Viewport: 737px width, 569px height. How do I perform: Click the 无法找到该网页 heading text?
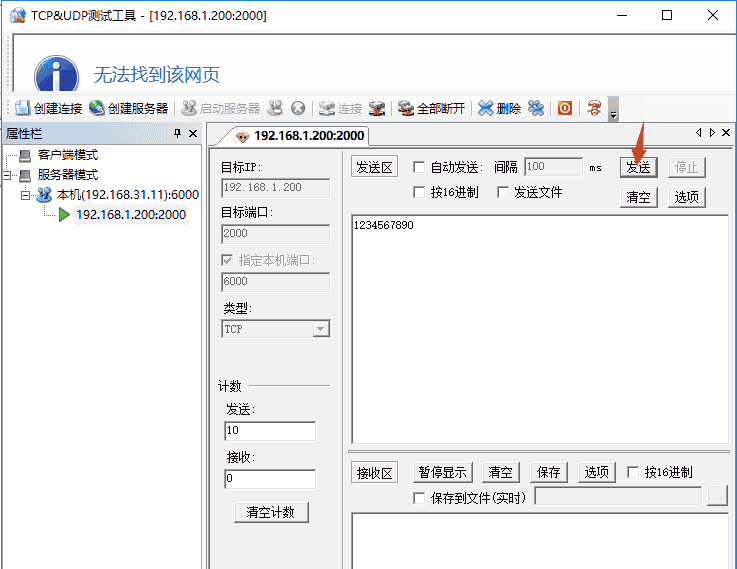[x=157, y=75]
